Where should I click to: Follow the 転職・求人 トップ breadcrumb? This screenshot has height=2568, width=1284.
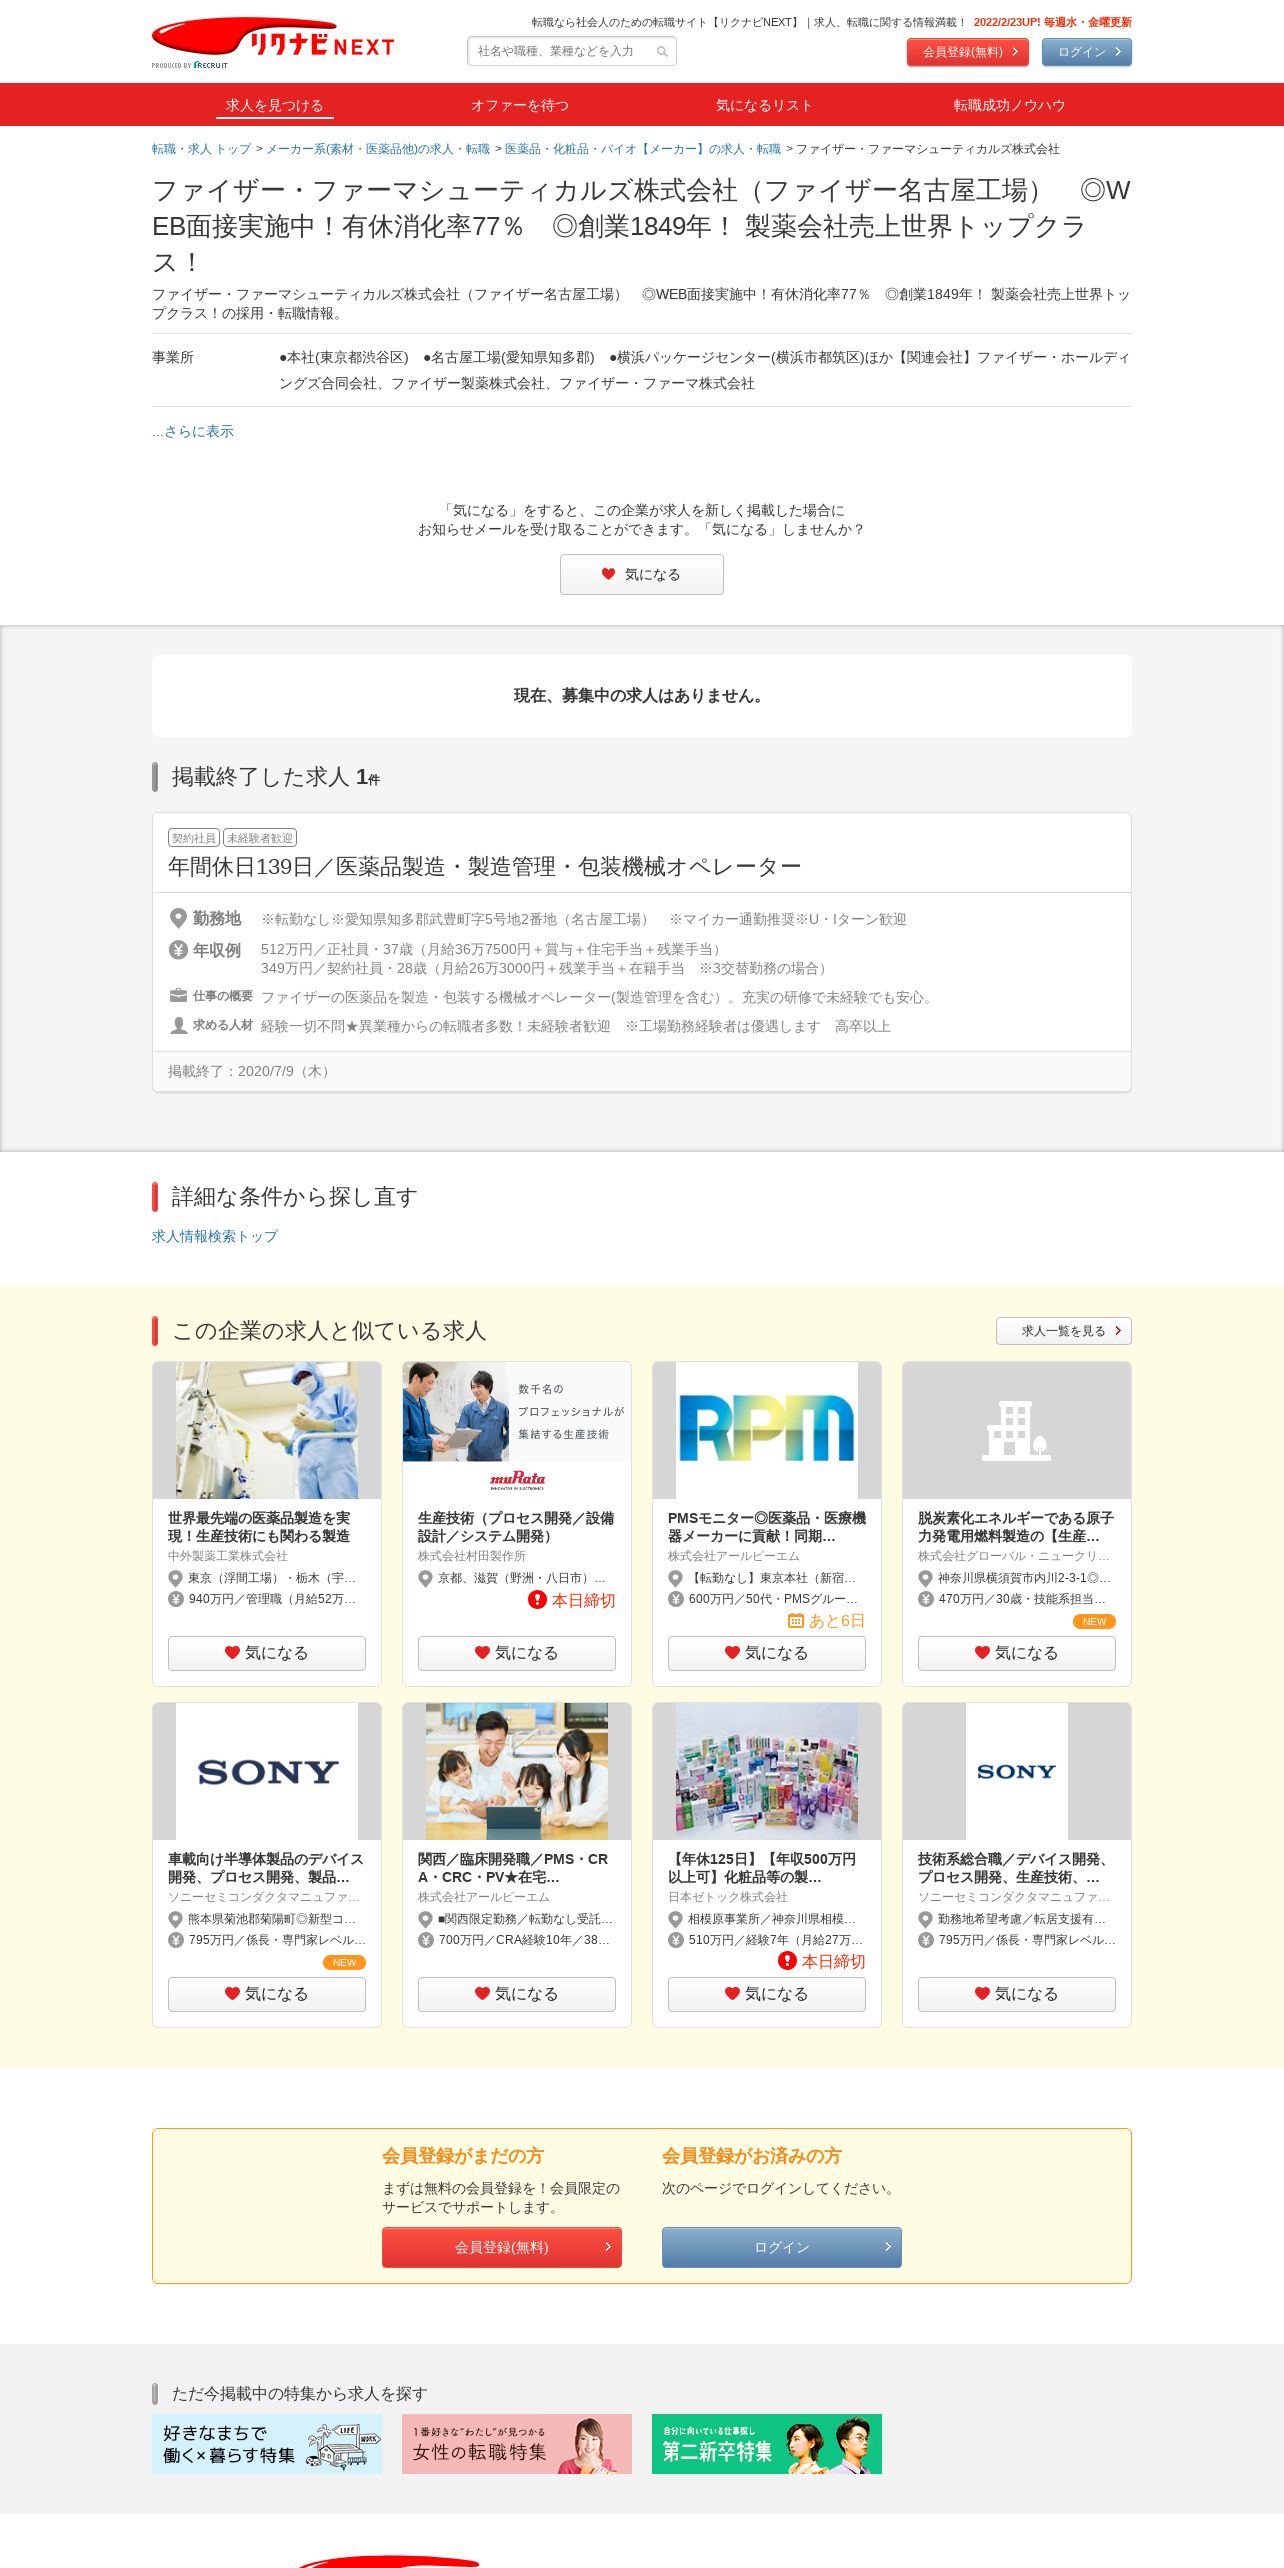point(202,149)
